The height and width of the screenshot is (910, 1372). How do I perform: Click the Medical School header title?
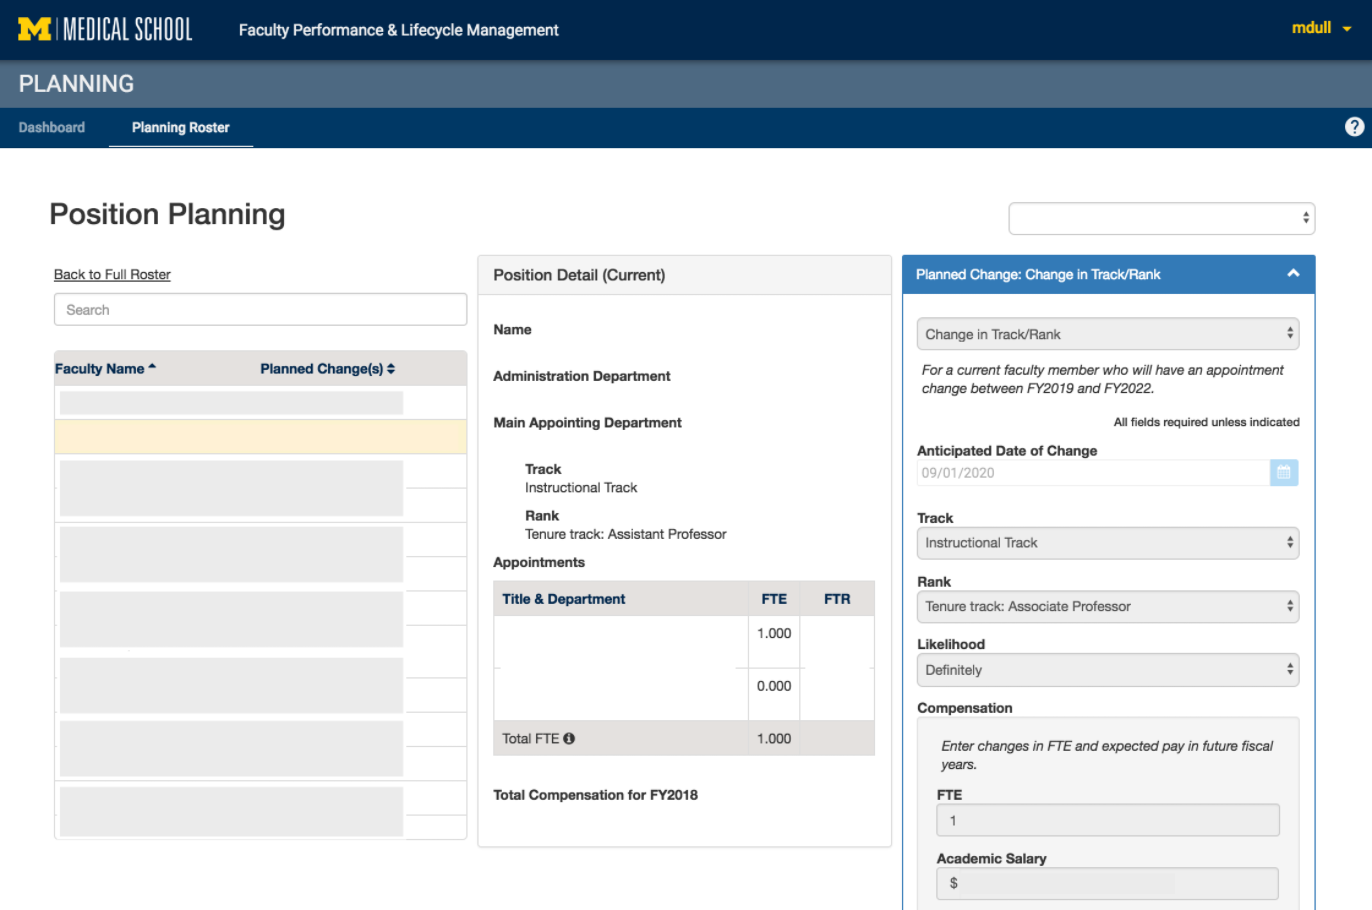(x=127, y=29)
